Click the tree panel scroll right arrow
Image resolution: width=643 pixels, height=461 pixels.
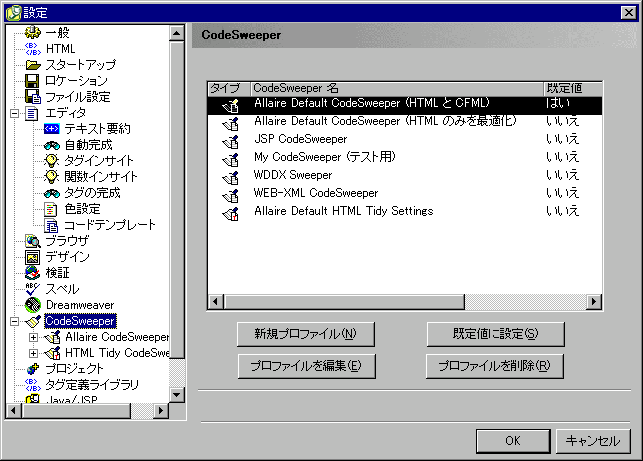tap(161, 410)
